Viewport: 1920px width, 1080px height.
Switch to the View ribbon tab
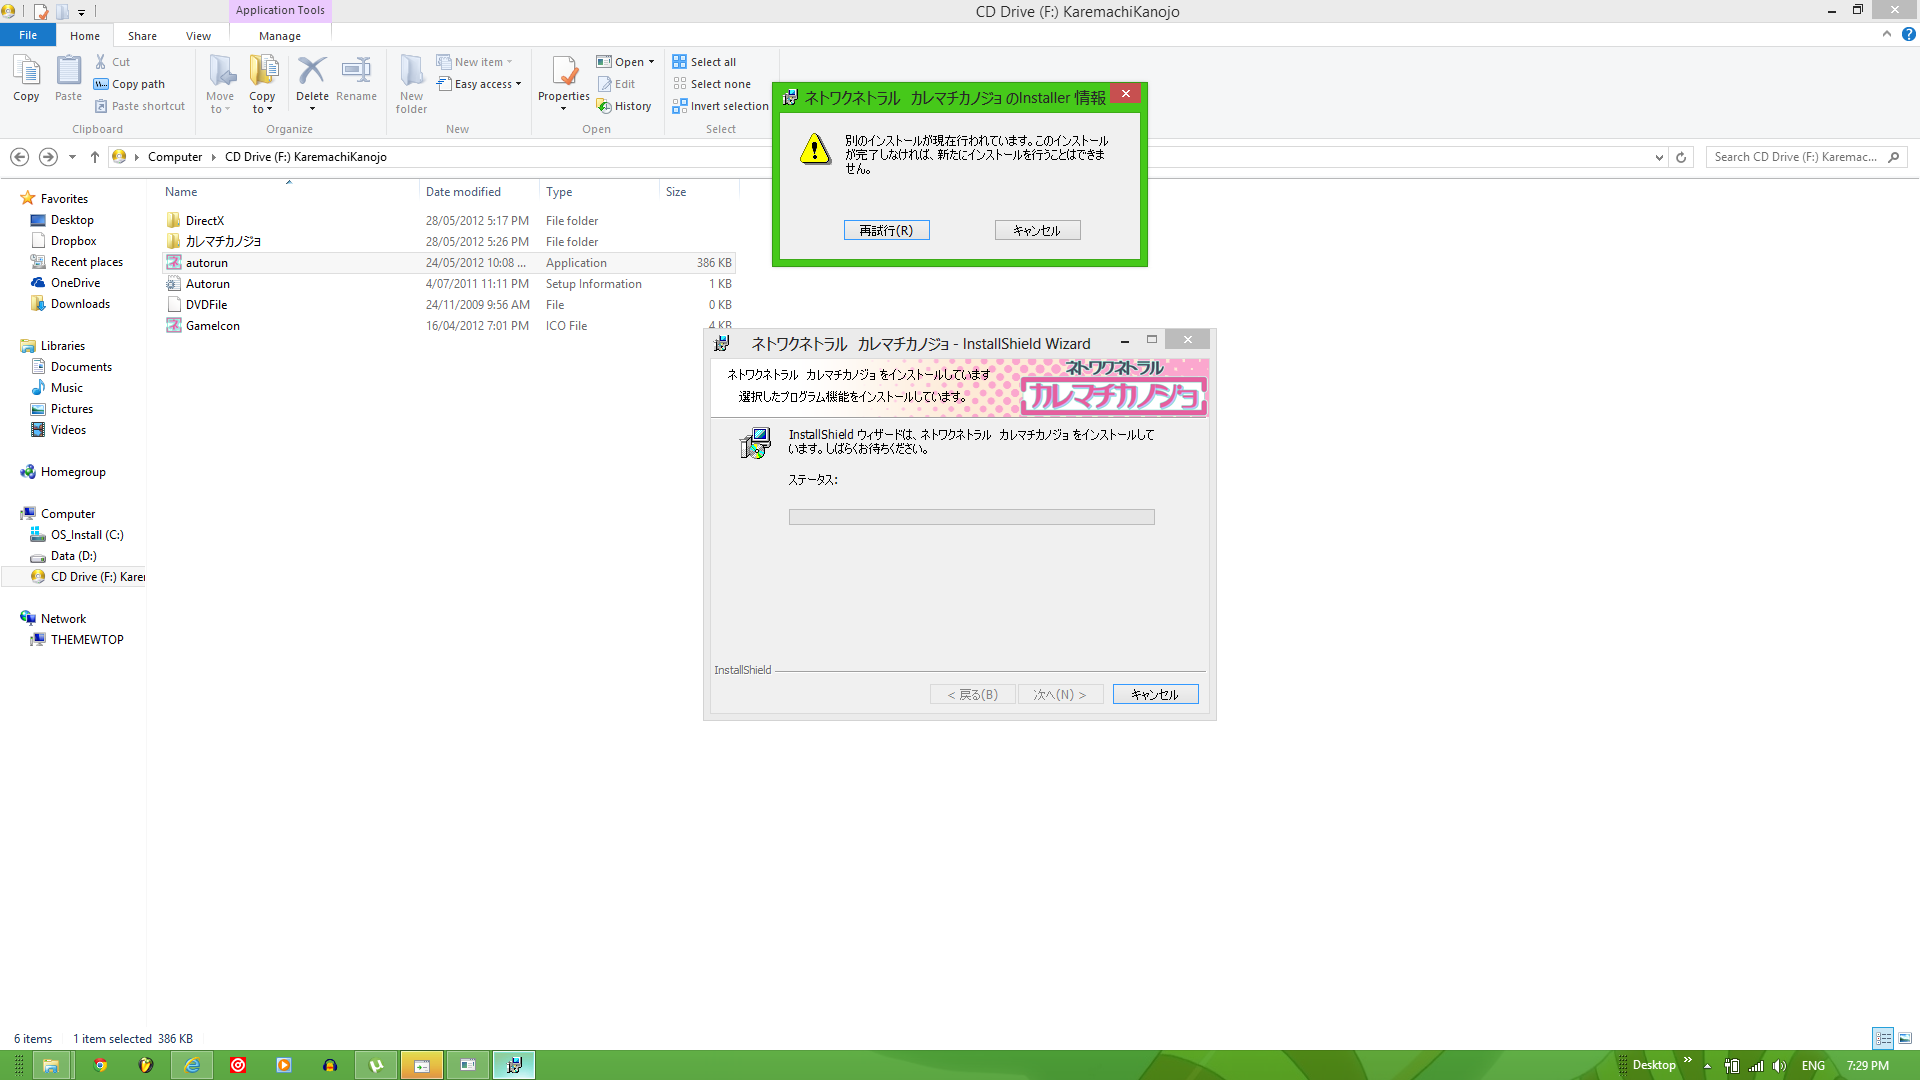click(198, 36)
